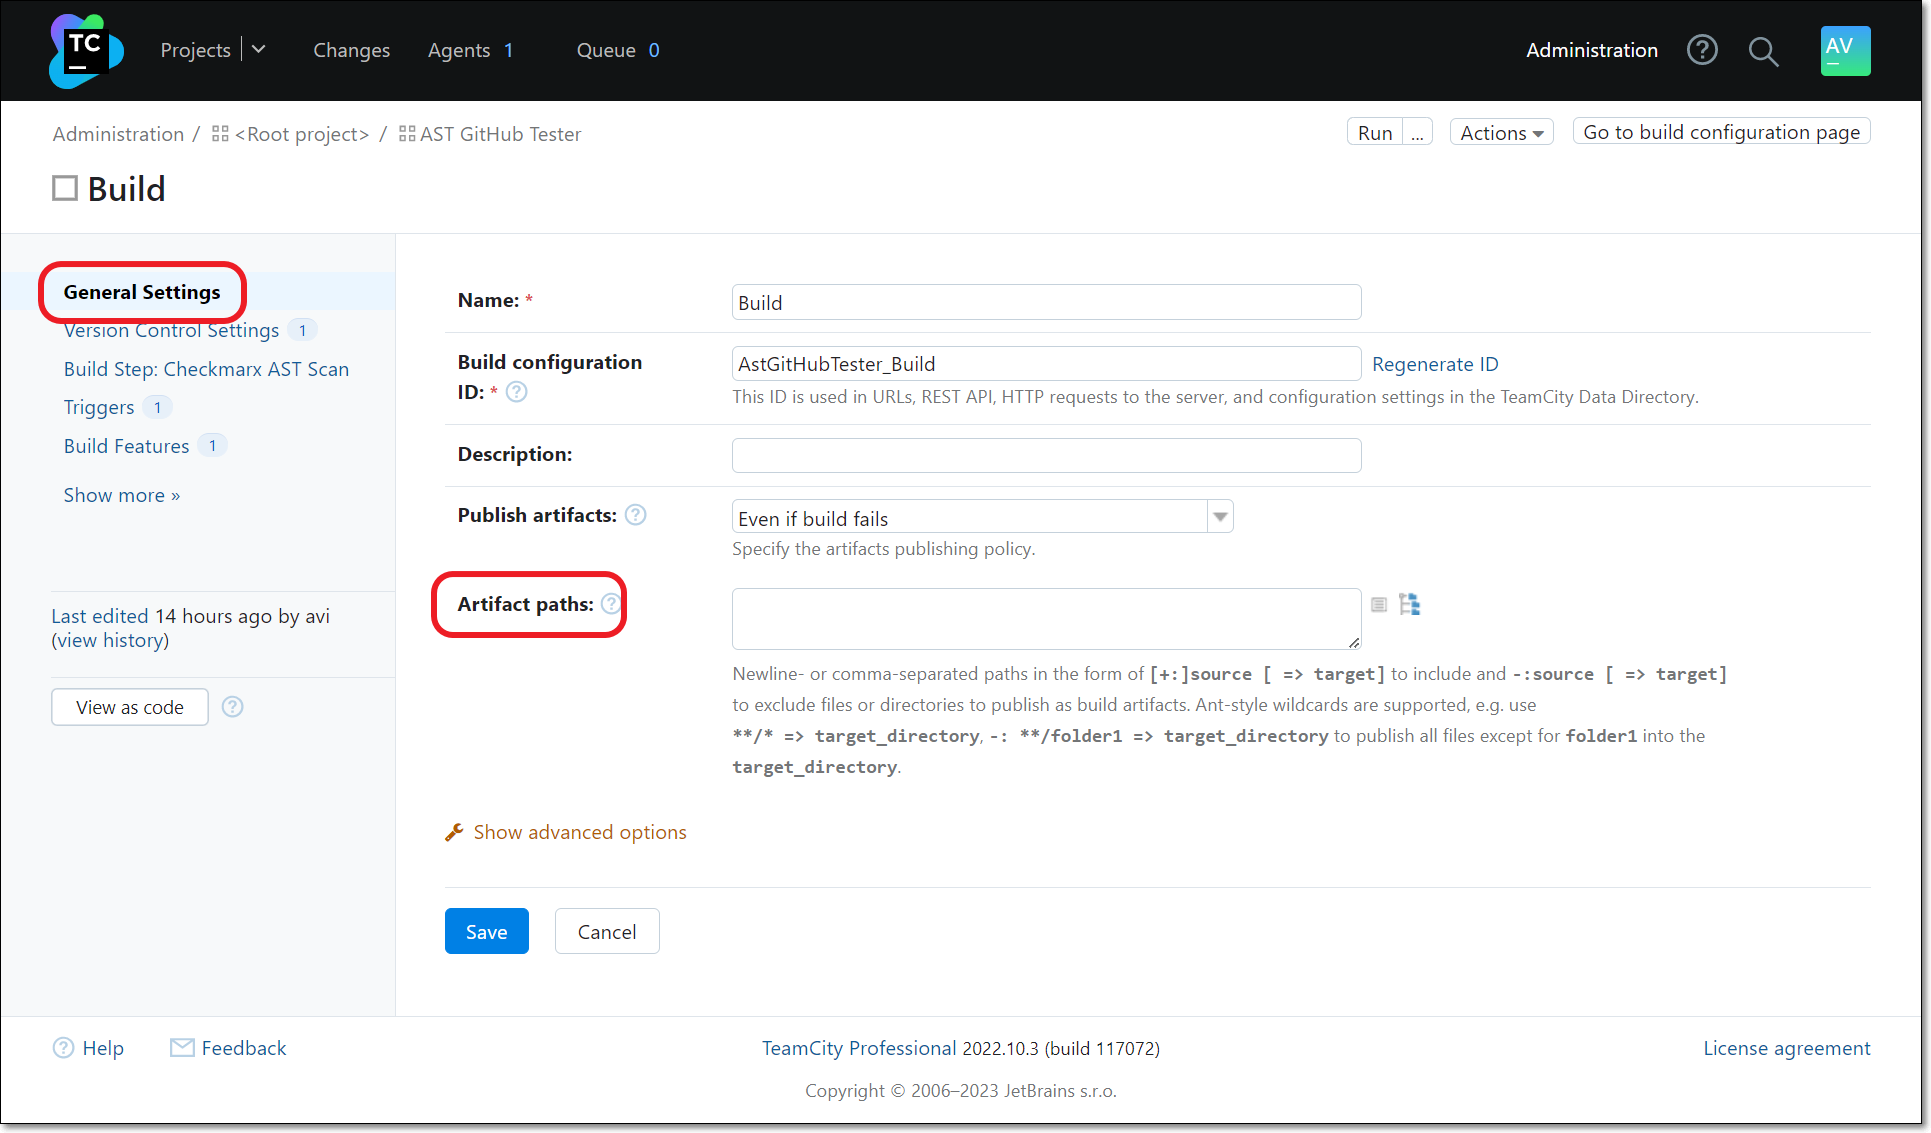Screen dimensions: 1931x1133
Task: Open License agreement link
Action: point(1786,1048)
